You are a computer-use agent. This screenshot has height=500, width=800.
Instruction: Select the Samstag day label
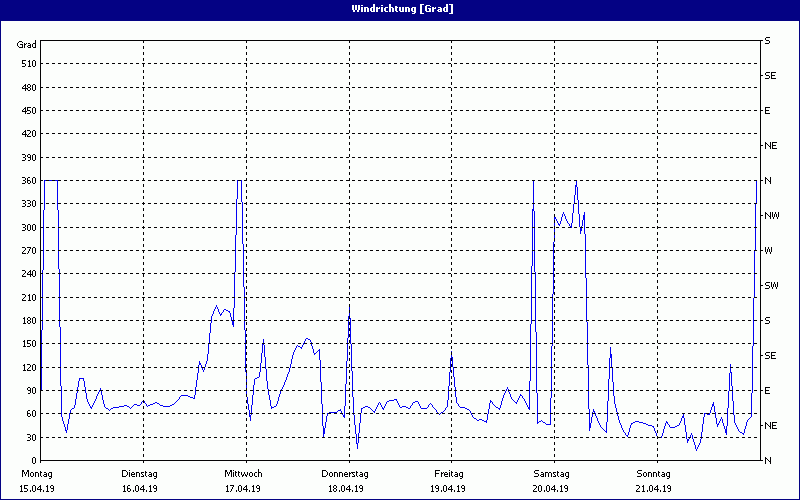552,474
